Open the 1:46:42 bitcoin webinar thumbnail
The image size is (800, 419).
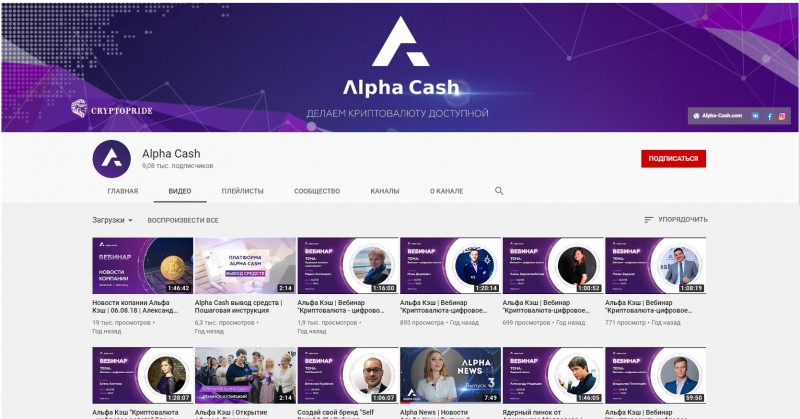pyautogui.click(x=143, y=265)
